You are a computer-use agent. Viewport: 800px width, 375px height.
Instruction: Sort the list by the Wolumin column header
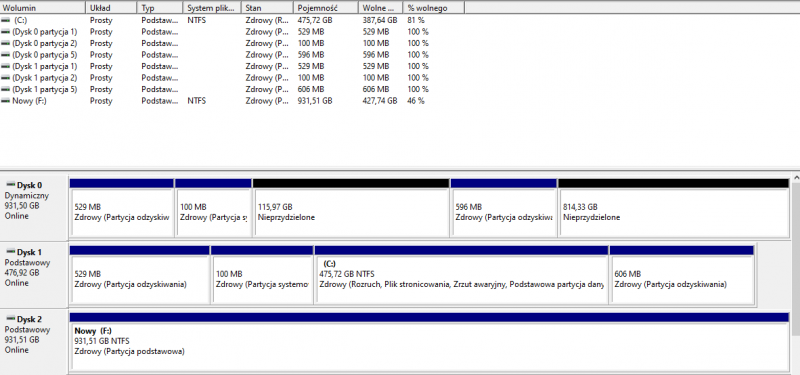(42, 8)
